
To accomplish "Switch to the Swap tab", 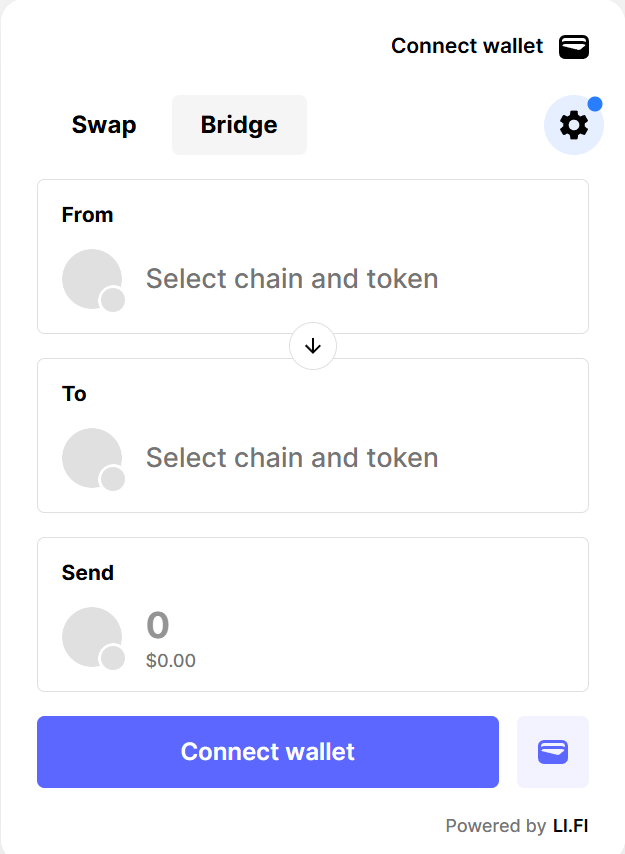I will click(103, 124).
